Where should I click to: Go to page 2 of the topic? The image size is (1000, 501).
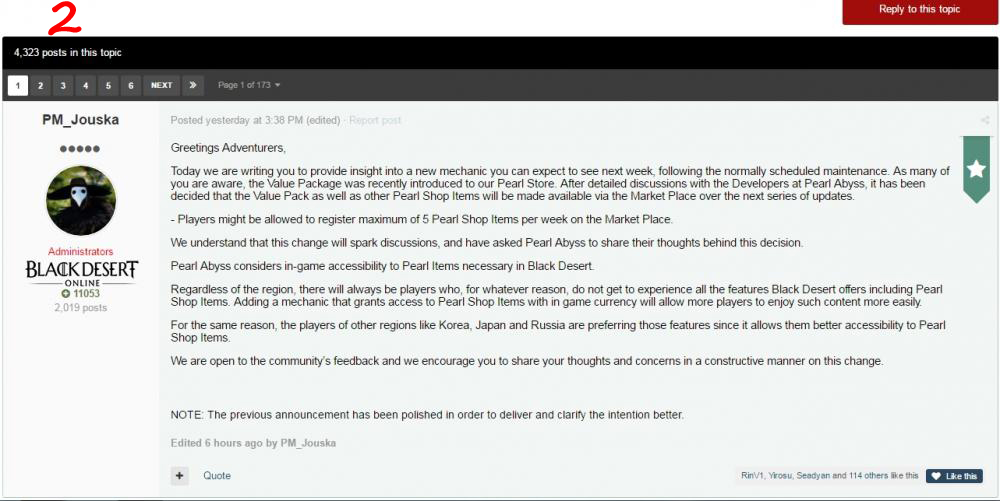point(40,85)
